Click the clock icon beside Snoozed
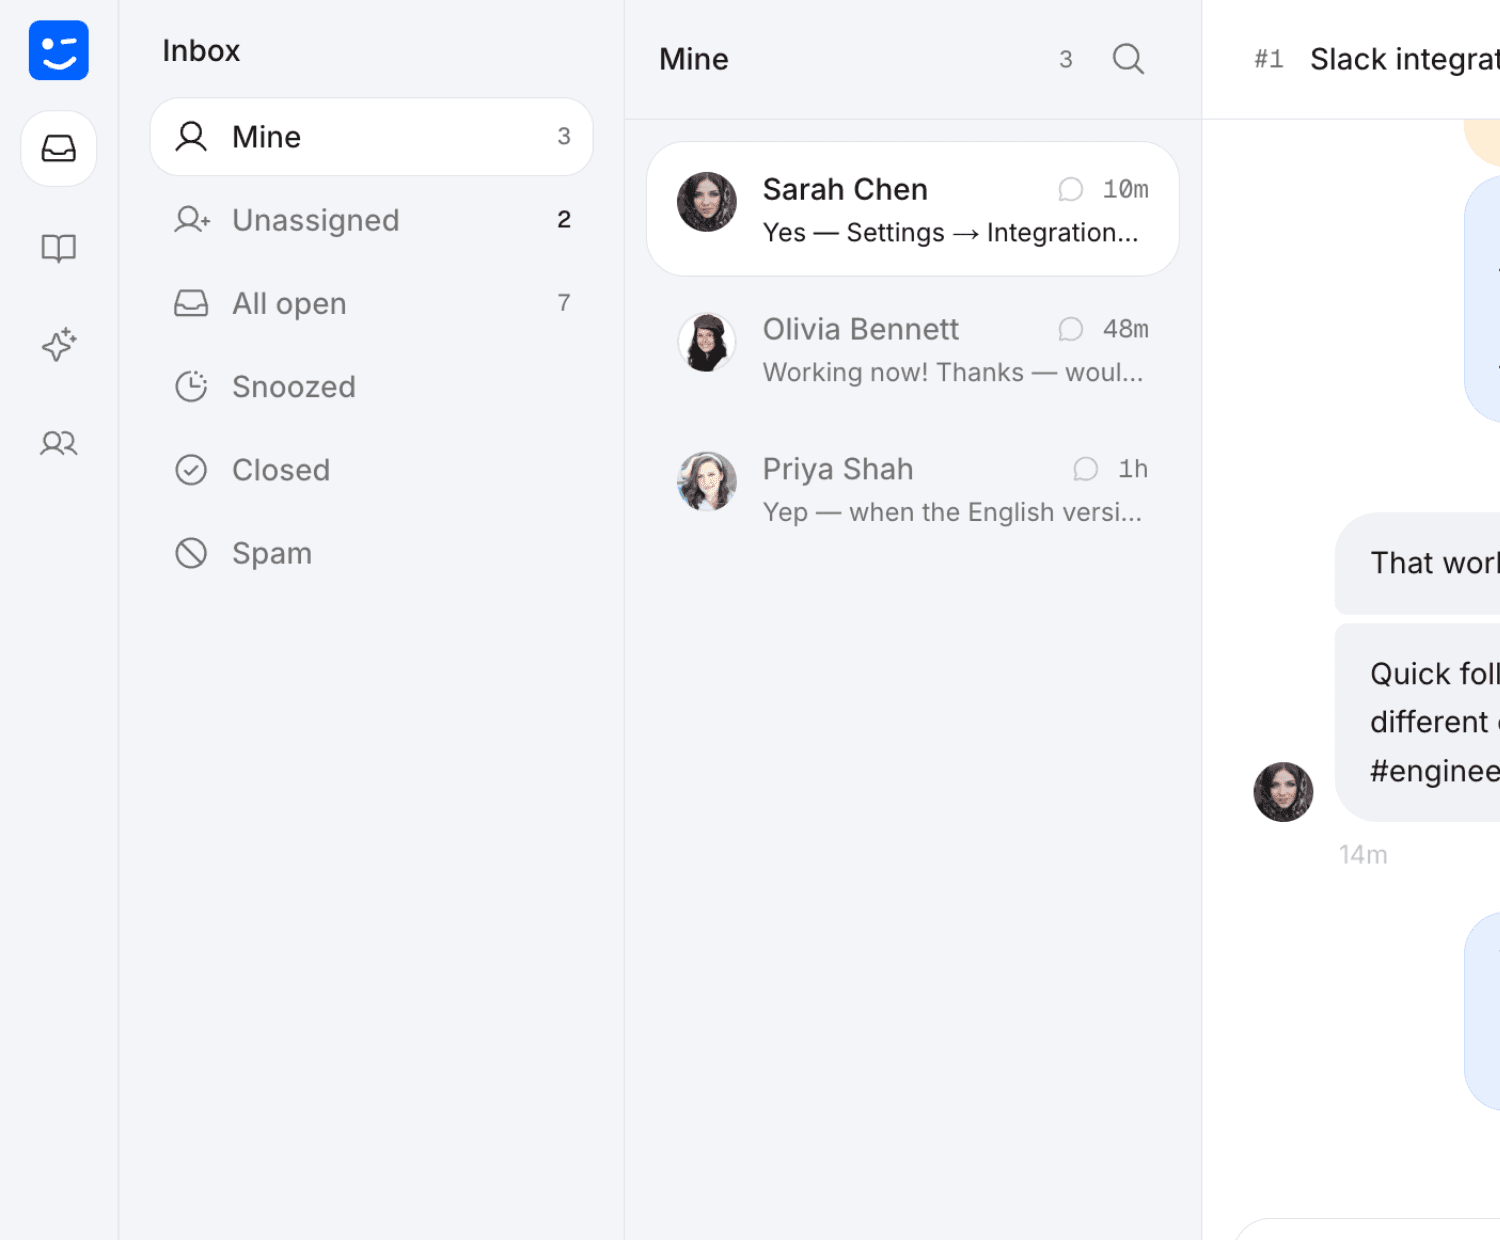 tap(191, 386)
